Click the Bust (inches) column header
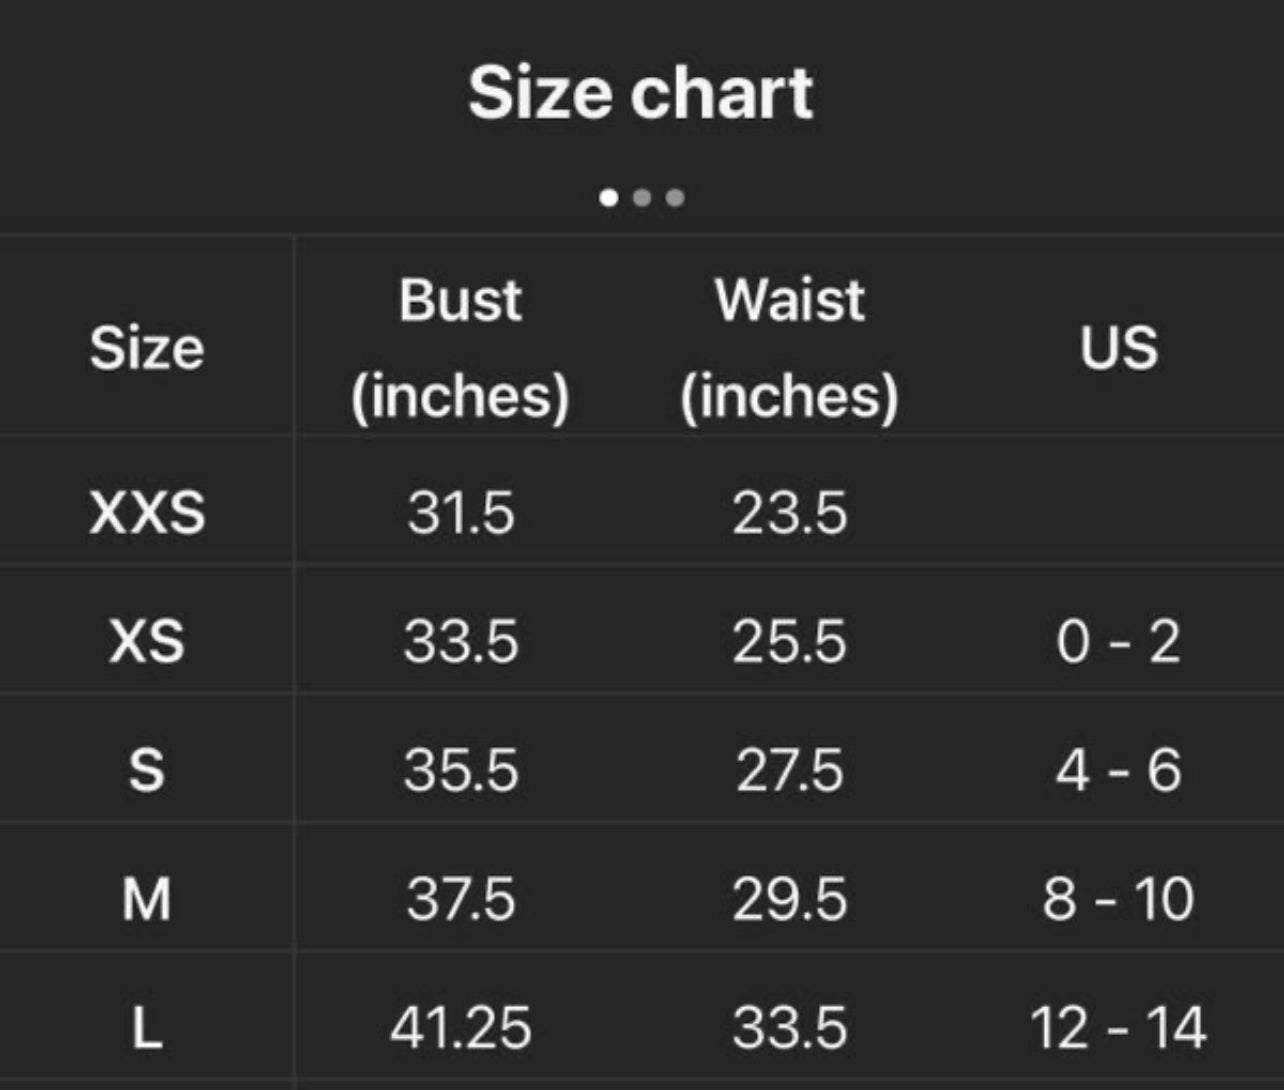The height and width of the screenshot is (1090, 1284). (x=460, y=347)
